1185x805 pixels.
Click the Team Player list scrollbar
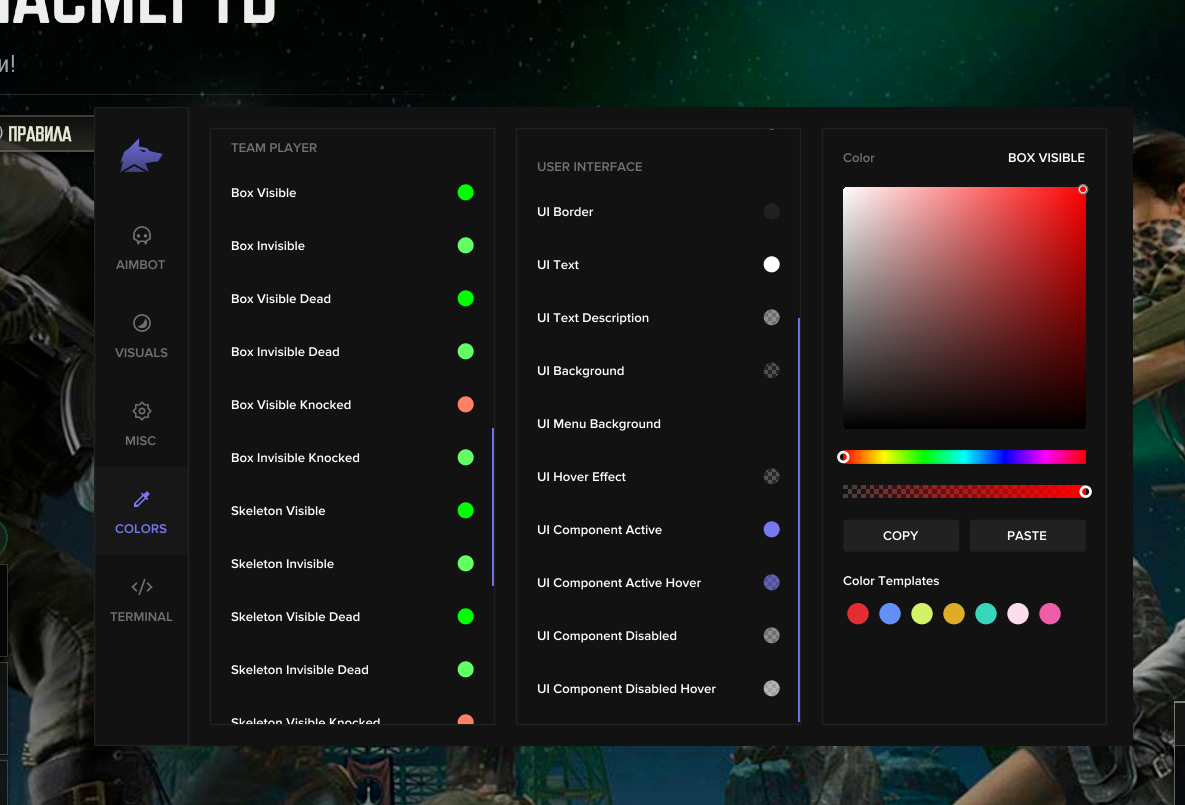click(x=493, y=506)
